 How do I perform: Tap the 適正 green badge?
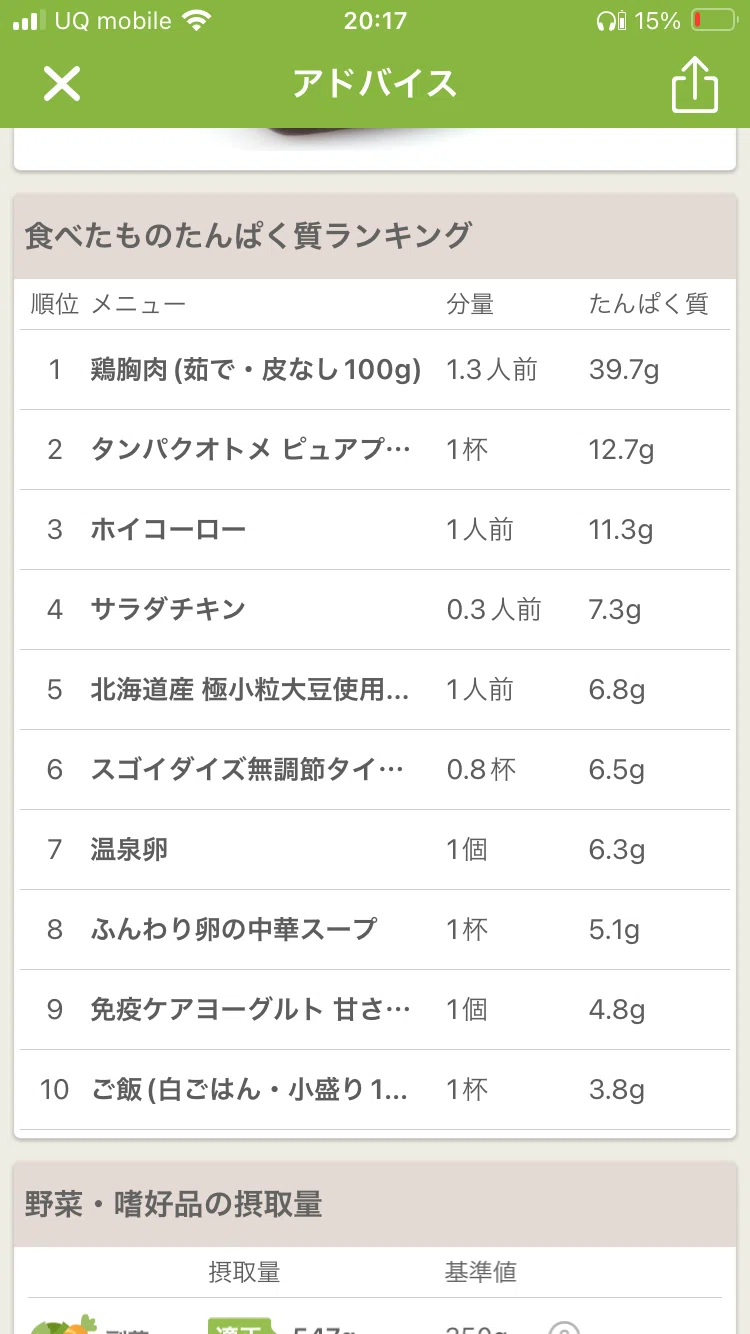pyautogui.click(x=242, y=1326)
